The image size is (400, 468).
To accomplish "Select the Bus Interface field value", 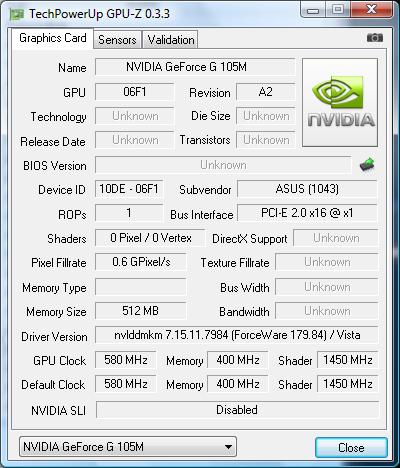I will click(x=307, y=213).
